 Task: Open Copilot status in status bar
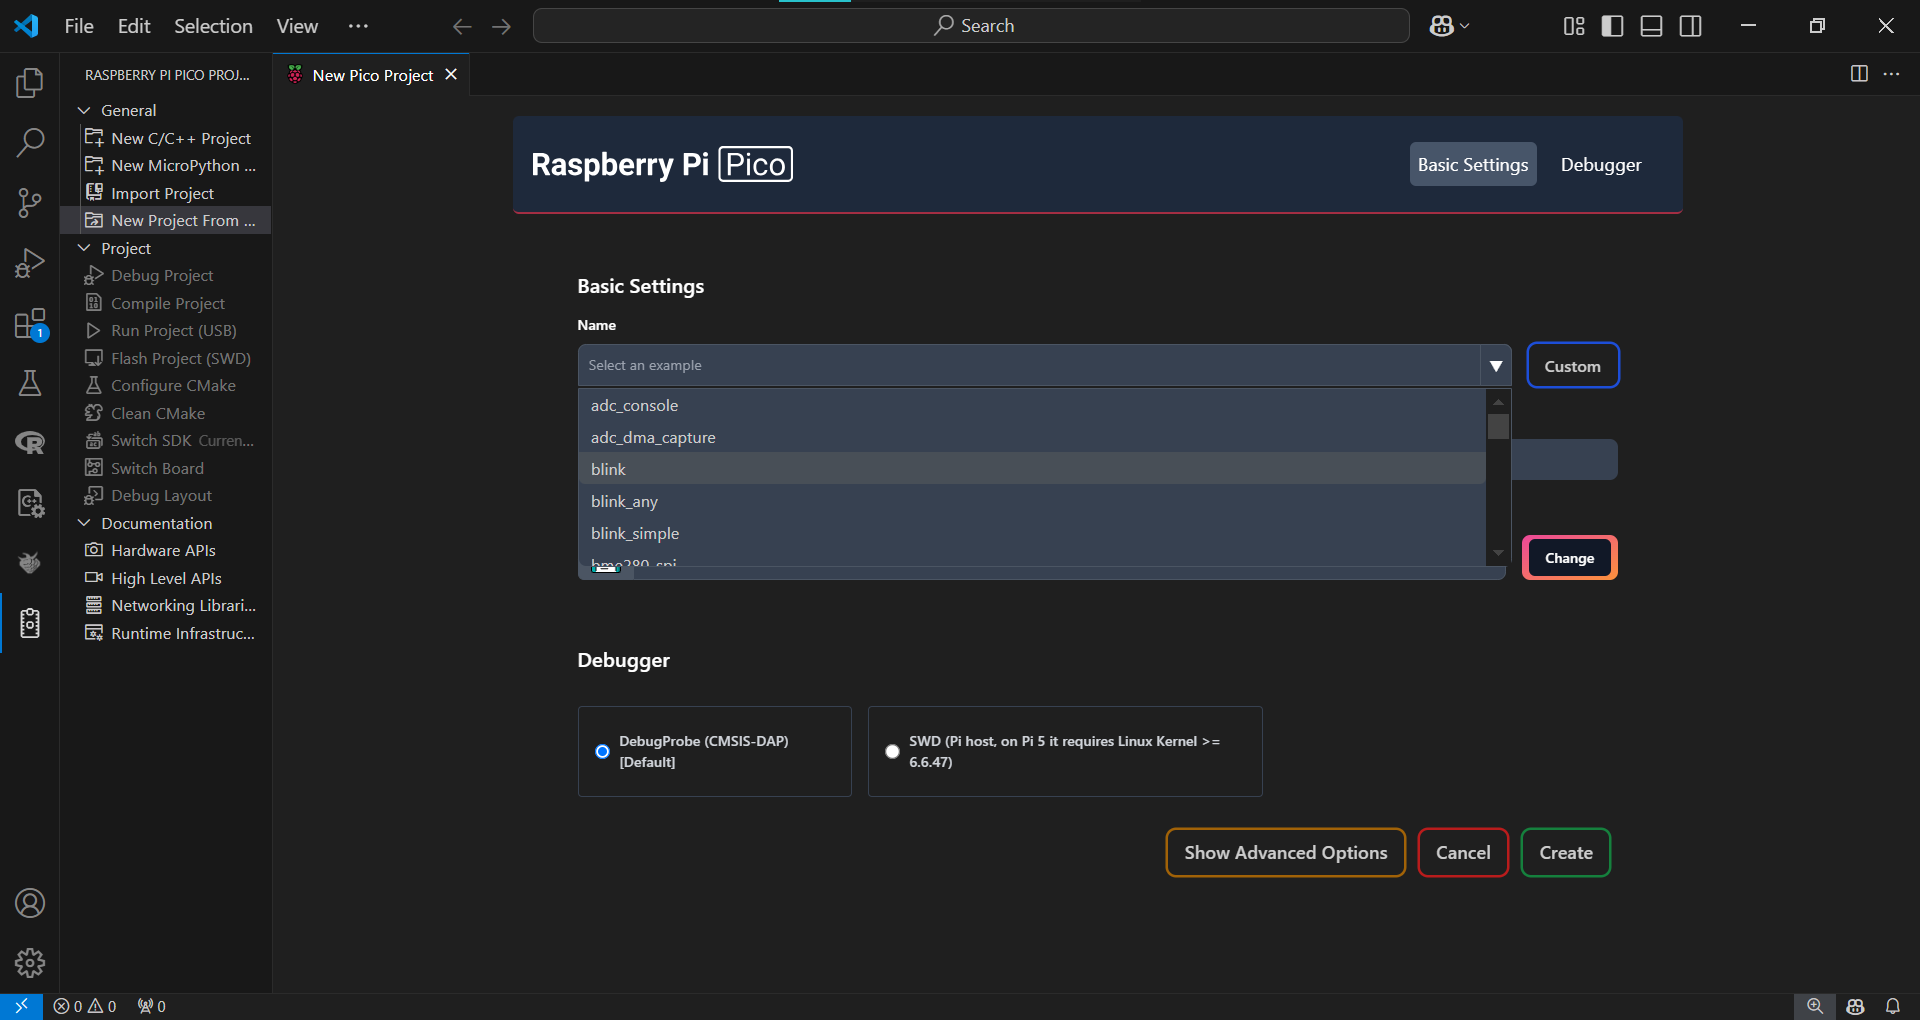(x=1856, y=1006)
